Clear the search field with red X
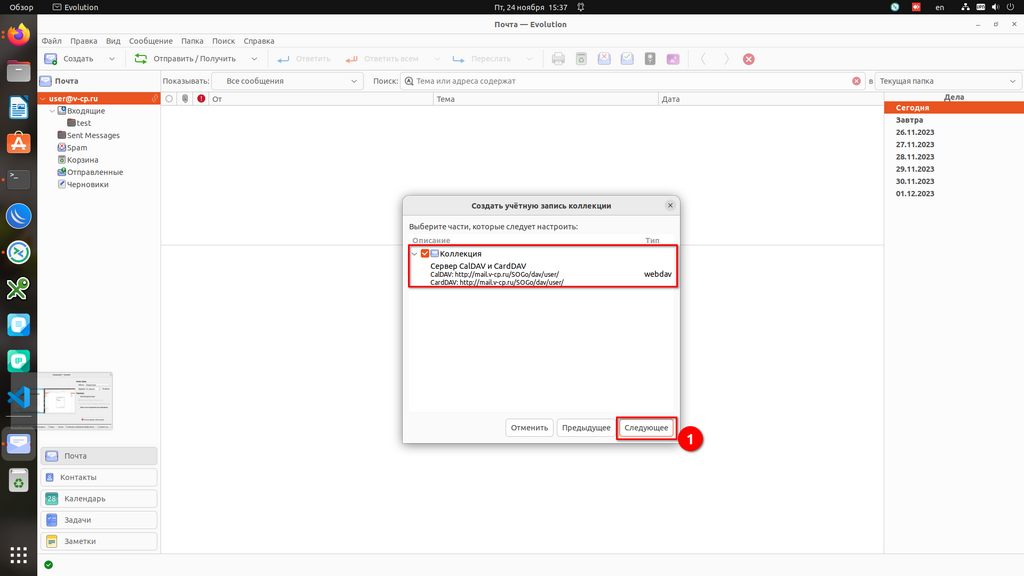This screenshot has width=1024, height=576. (x=856, y=81)
